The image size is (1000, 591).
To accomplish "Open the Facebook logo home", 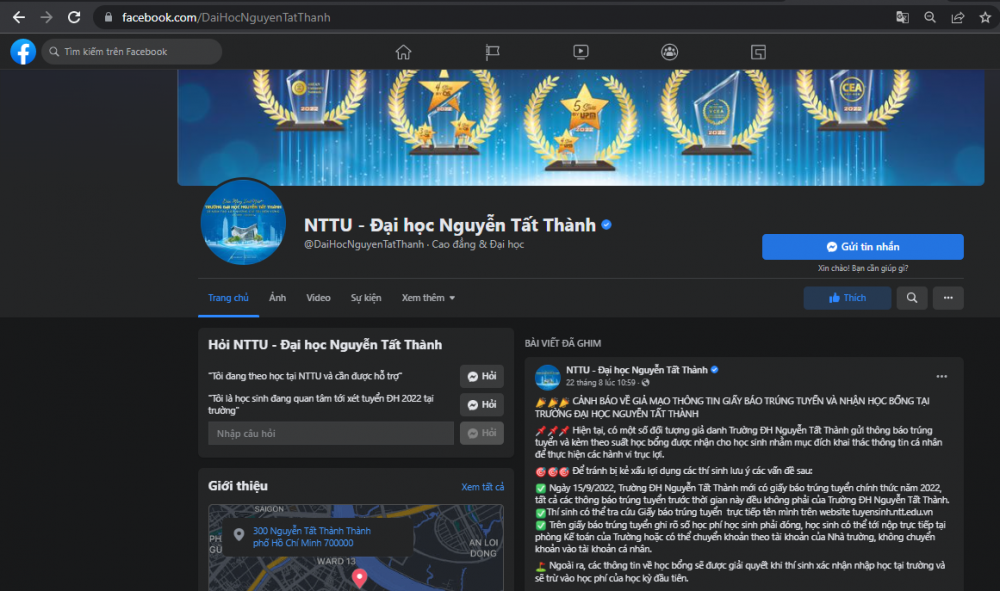I will click(x=23, y=52).
